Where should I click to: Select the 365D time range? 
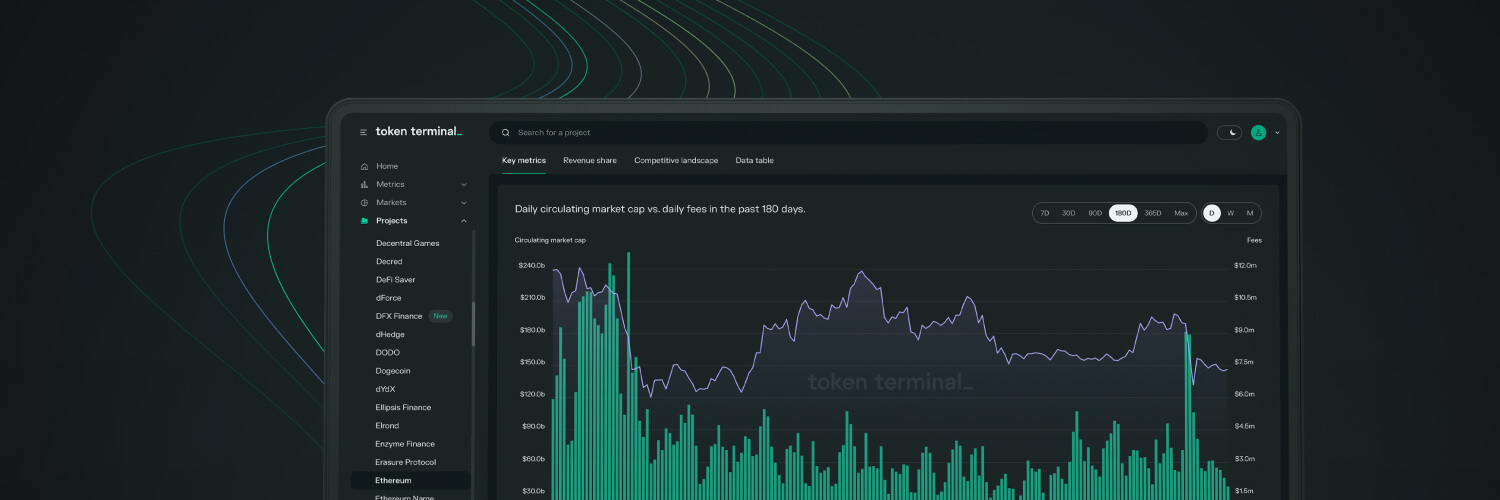pyautogui.click(x=1153, y=213)
